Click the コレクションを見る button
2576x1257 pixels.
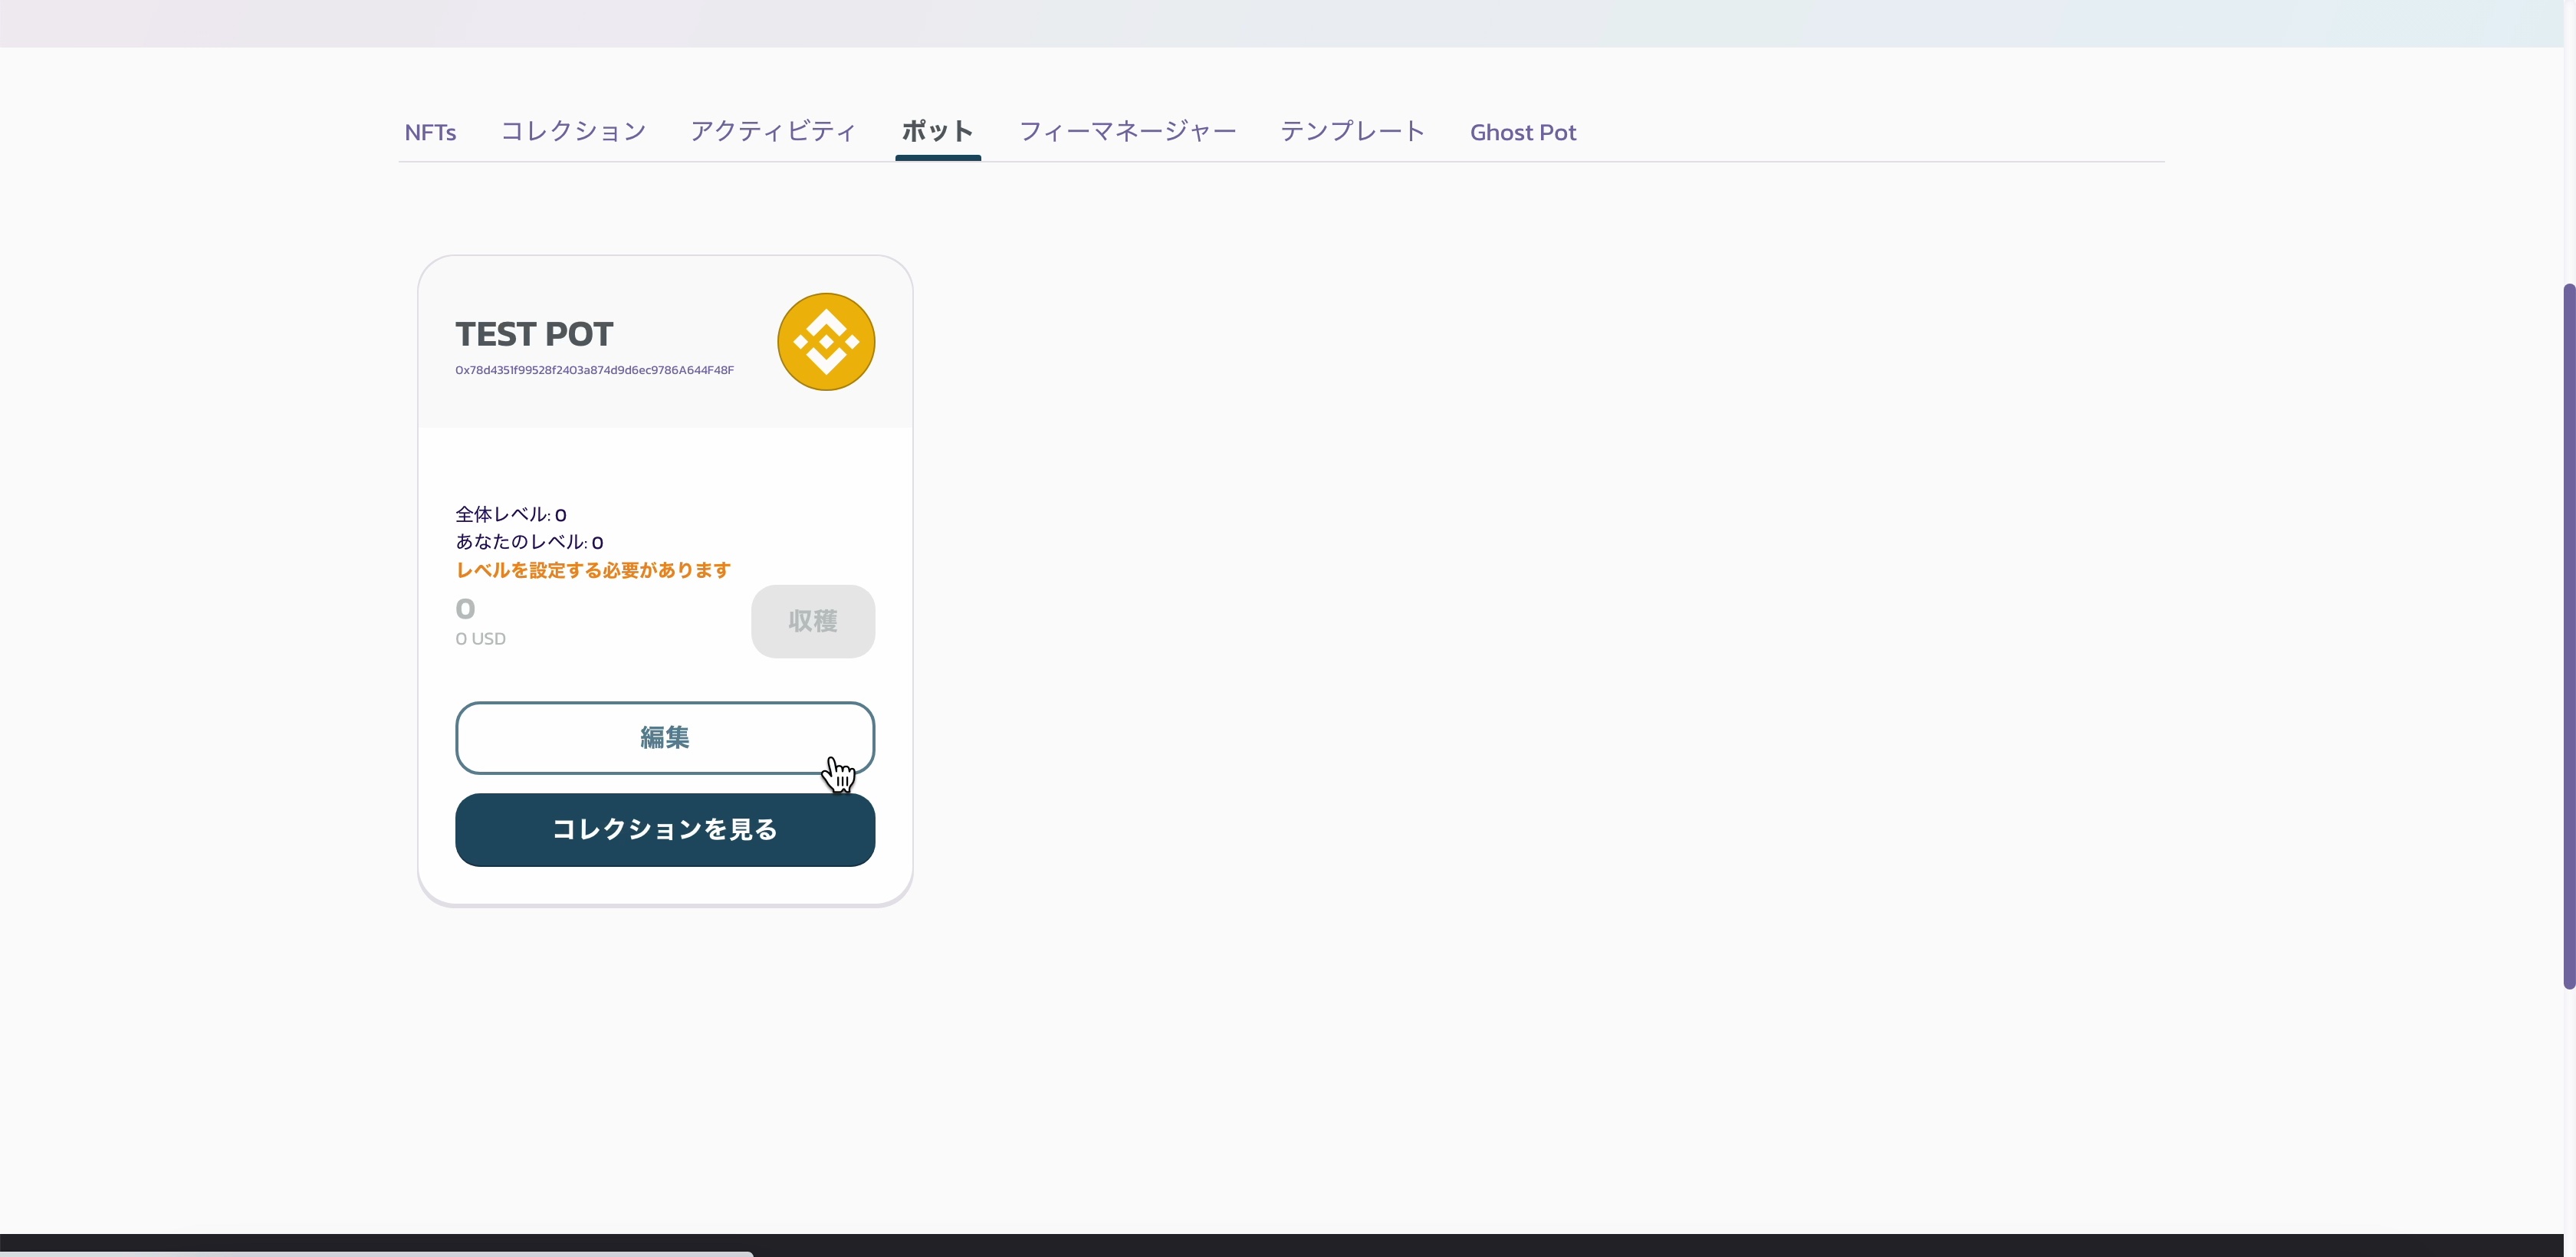[x=665, y=830]
